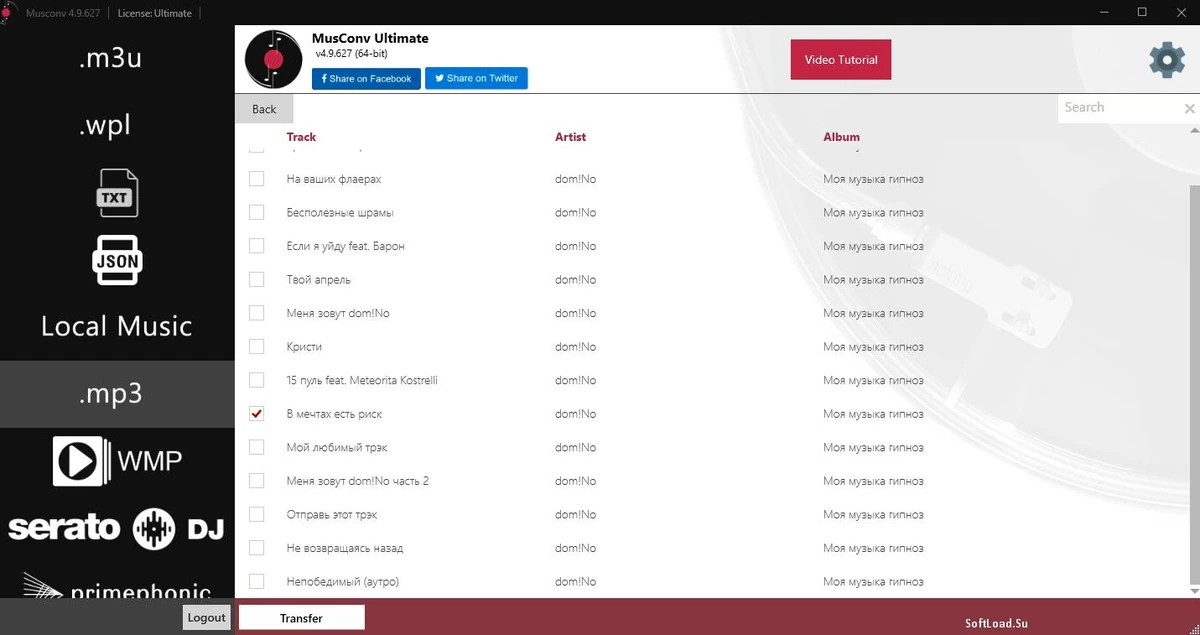
Task: Open the Video Tutorial
Action: [x=841, y=60]
